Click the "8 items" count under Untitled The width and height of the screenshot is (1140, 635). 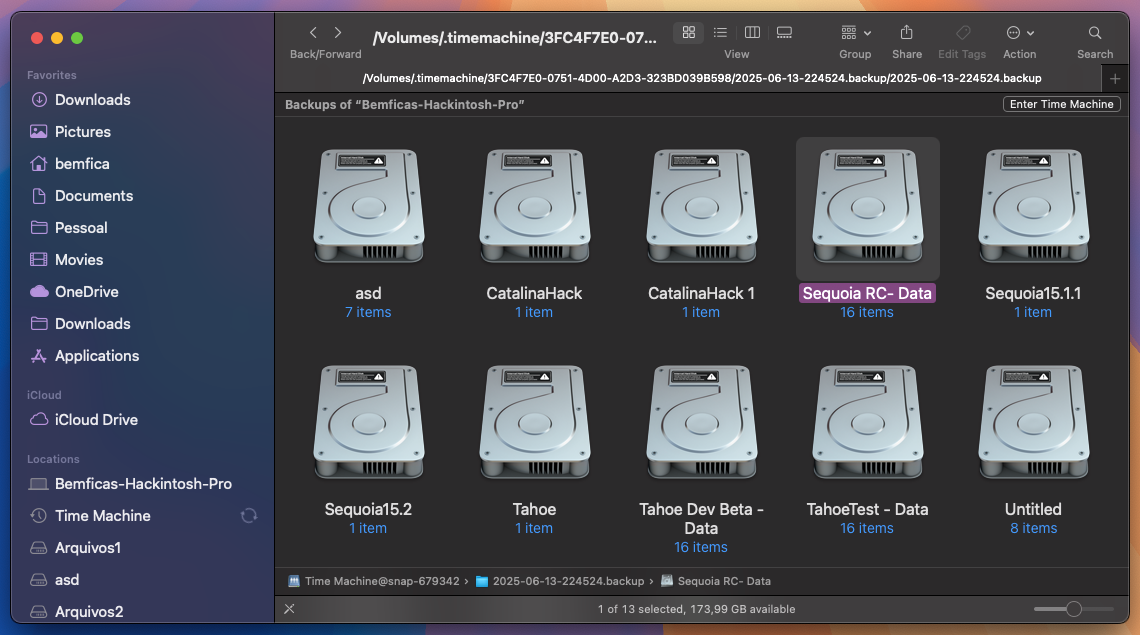pos(1033,528)
